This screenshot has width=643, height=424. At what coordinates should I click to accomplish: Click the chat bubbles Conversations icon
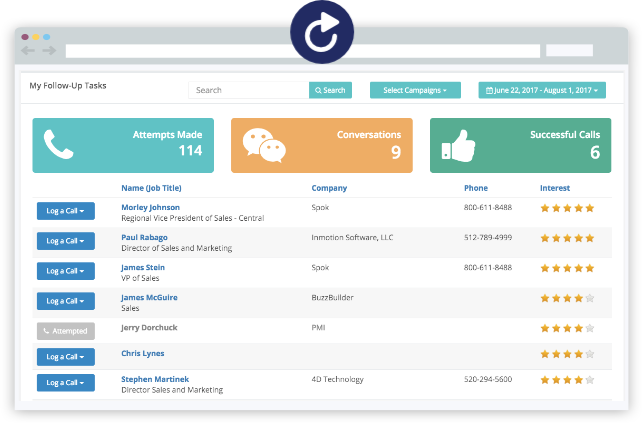tap(264, 145)
